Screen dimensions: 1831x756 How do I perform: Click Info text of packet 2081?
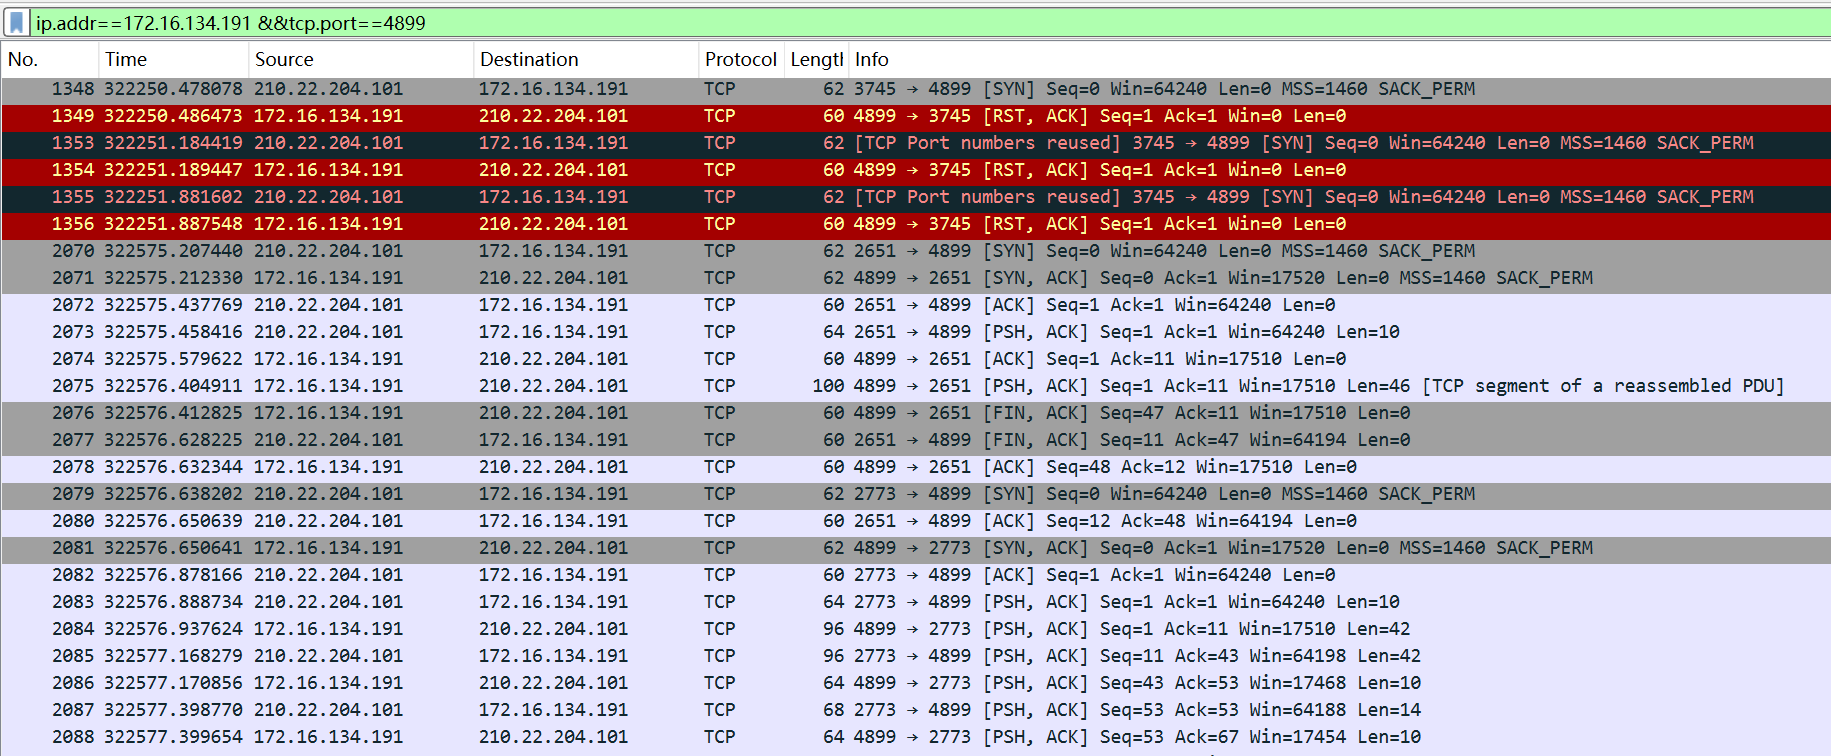pos(1223,548)
